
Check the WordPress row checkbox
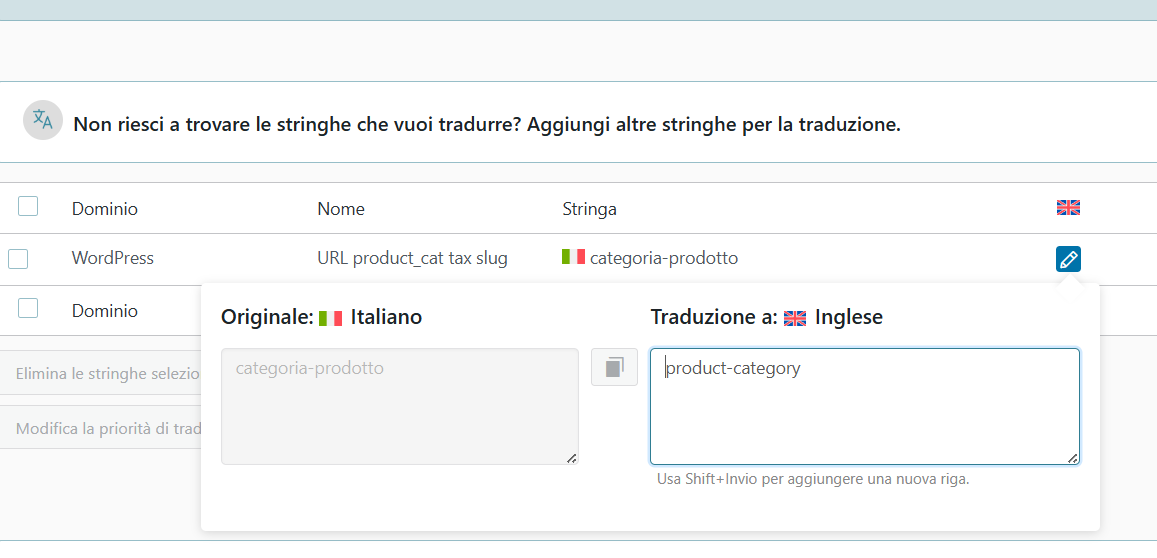tap(18, 259)
